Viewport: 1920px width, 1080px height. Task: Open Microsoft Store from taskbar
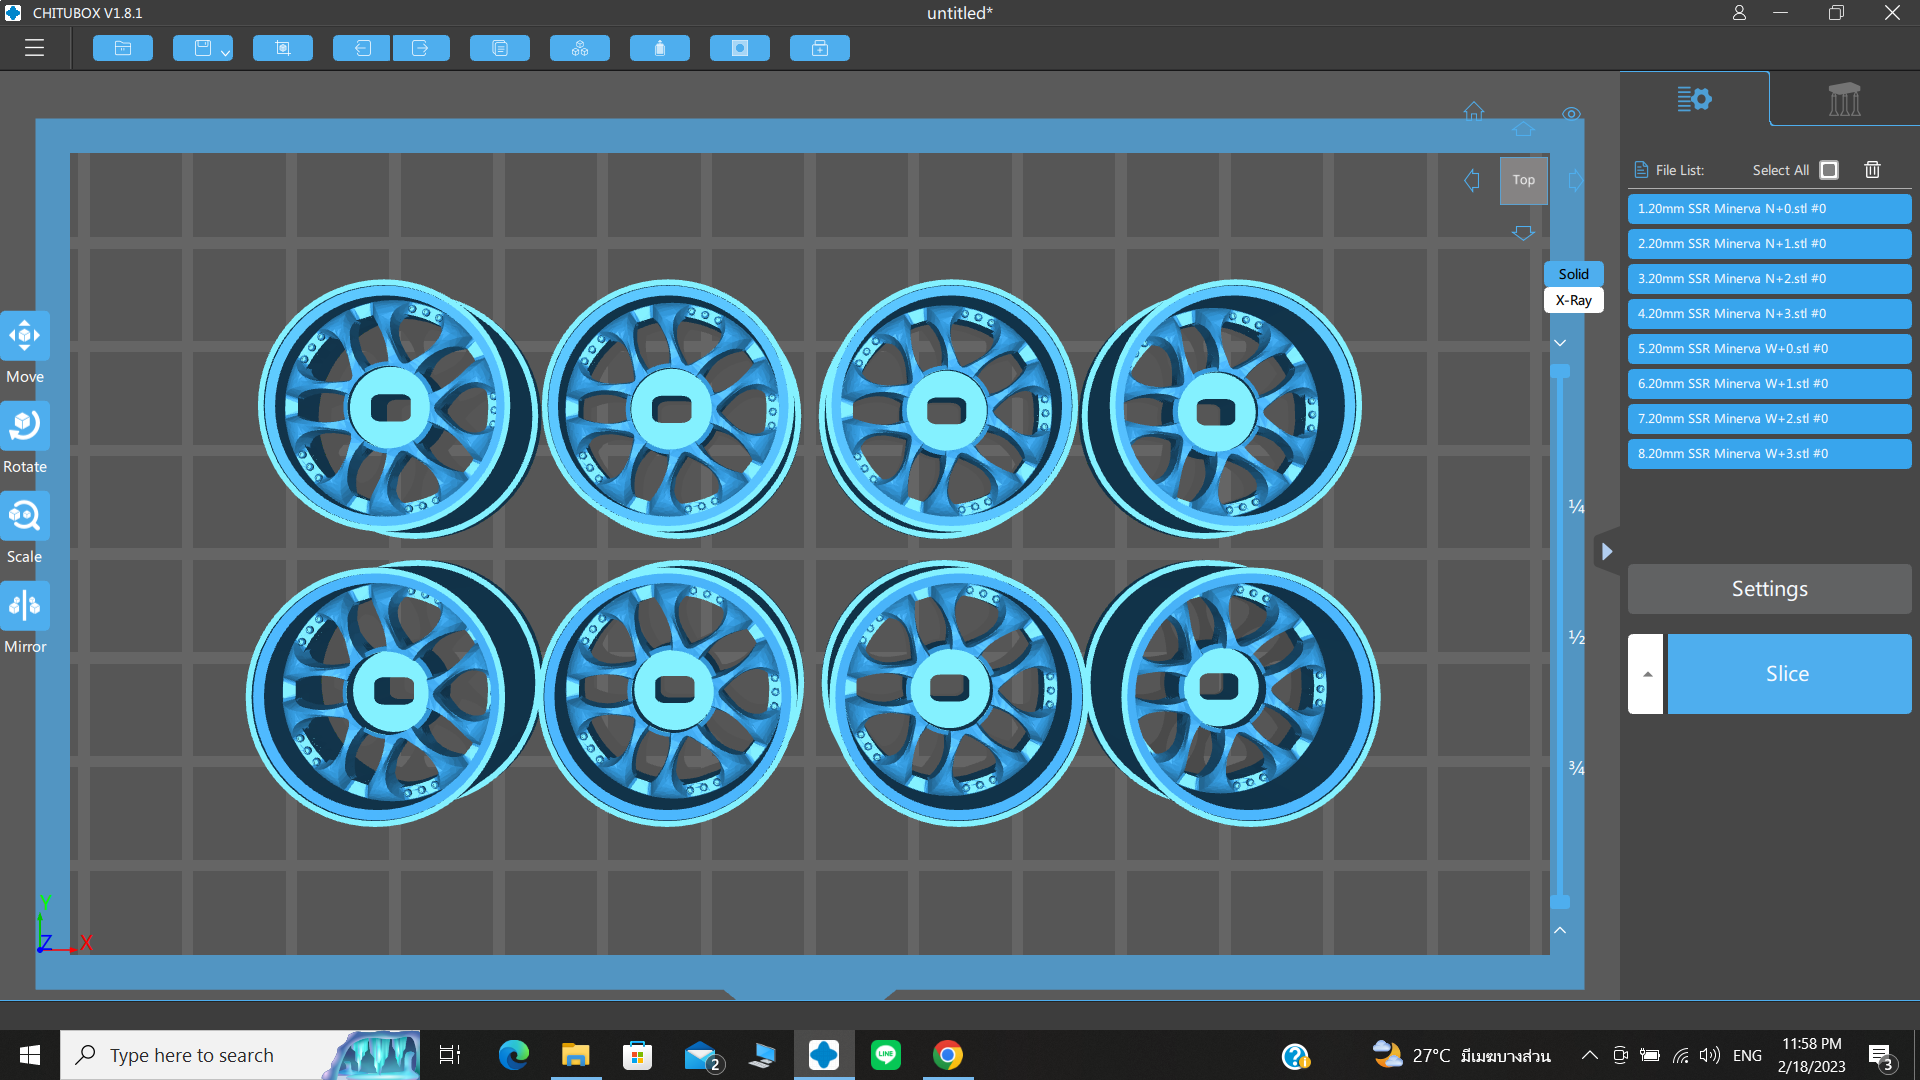point(638,1055)
